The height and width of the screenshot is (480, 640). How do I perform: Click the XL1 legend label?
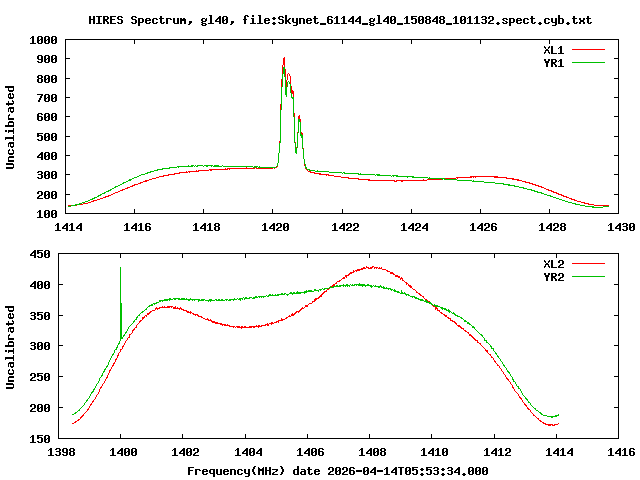[553, 50]
